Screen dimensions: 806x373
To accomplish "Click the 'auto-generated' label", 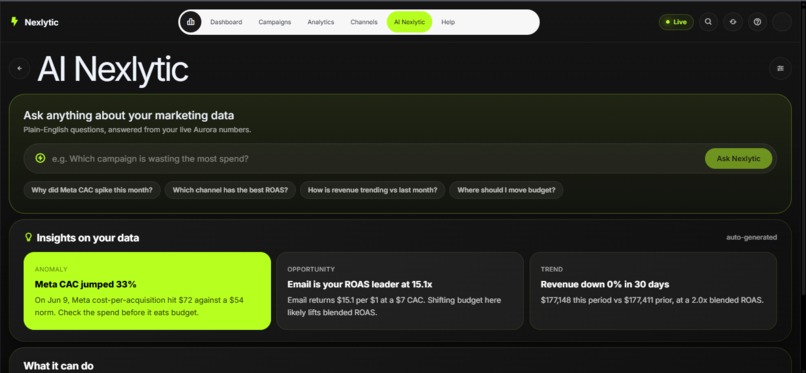I will [752, 237].
